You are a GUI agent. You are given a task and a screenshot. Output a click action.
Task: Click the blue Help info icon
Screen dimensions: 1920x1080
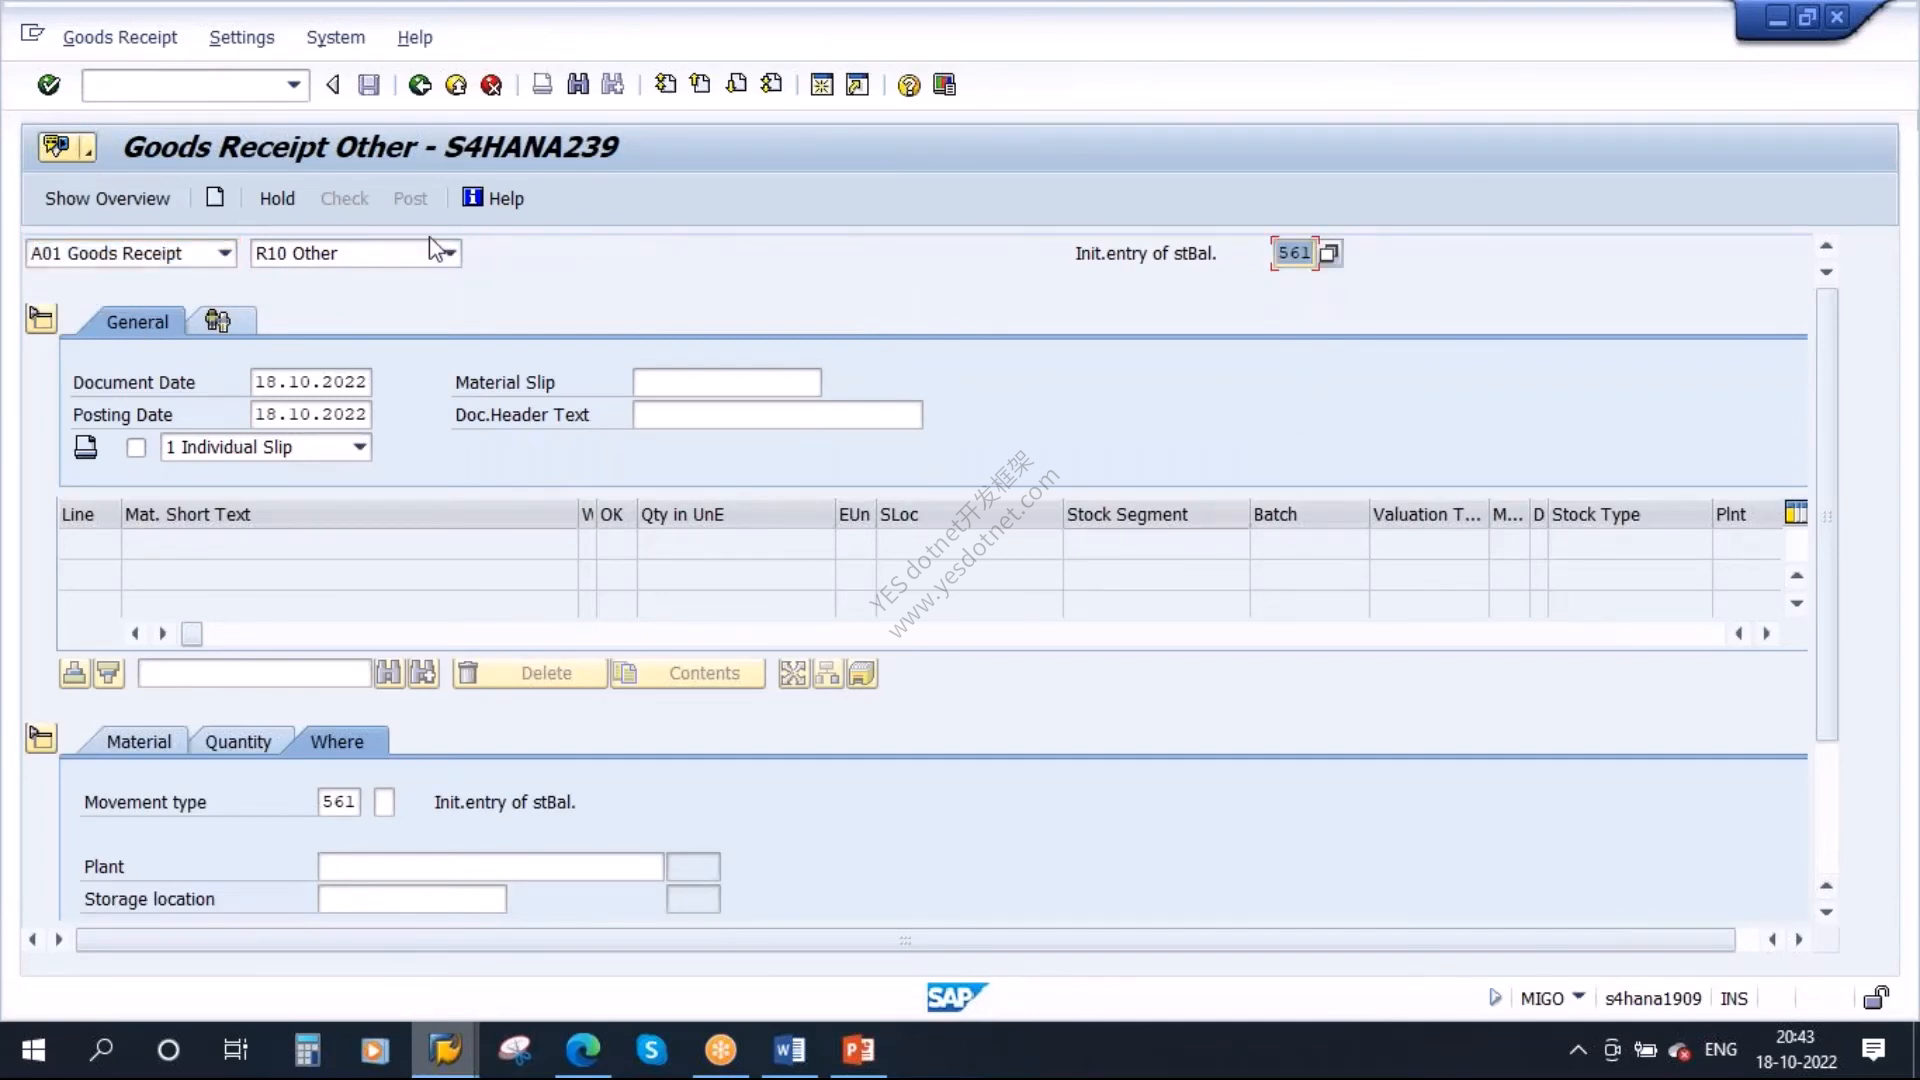472,197
